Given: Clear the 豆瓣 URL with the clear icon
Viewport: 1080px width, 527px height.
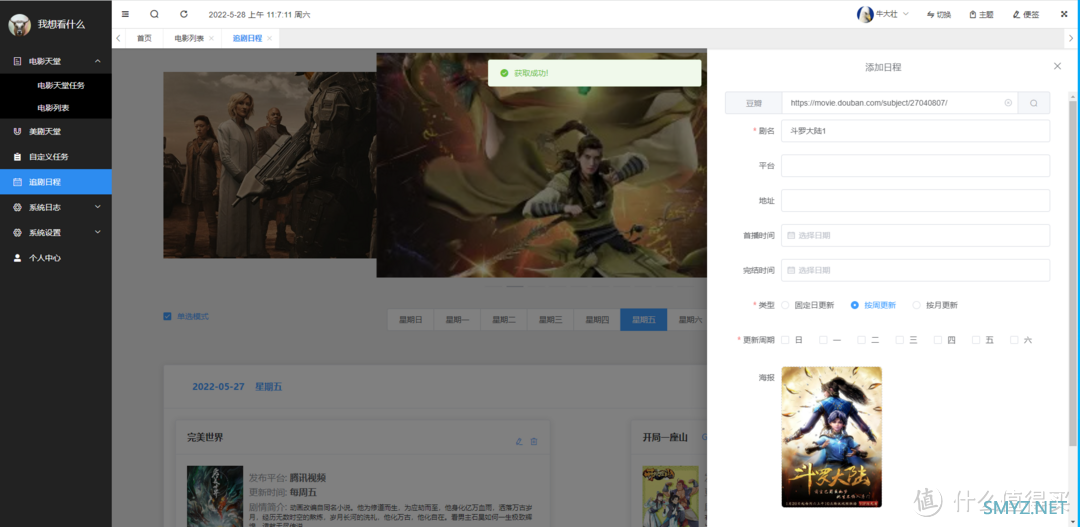Looking at the screenshot, I should pyautogui.click(x=1008, y=103).
